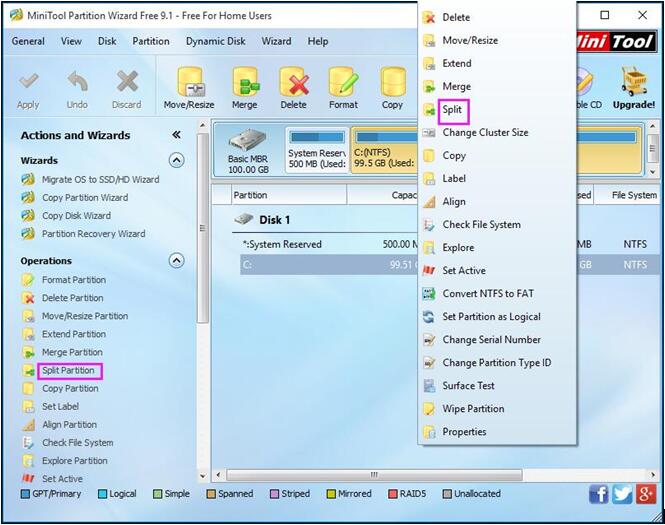Click the Basic MBR disk icon
The width and height of the screenshot is (665, 525).
click(248, 140)
